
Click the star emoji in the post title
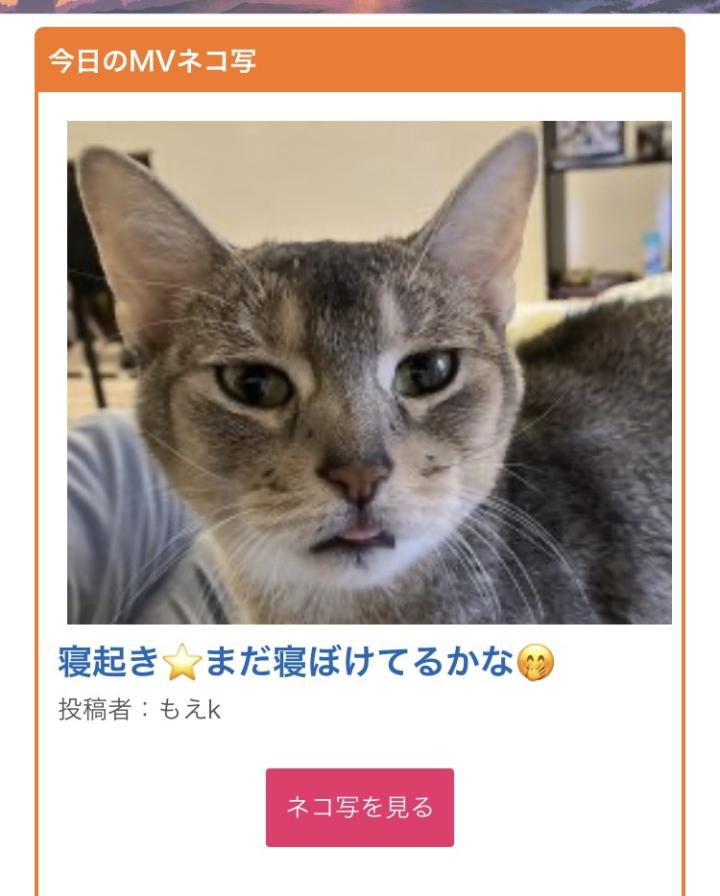pyautogui.click(x=182, y=662)
